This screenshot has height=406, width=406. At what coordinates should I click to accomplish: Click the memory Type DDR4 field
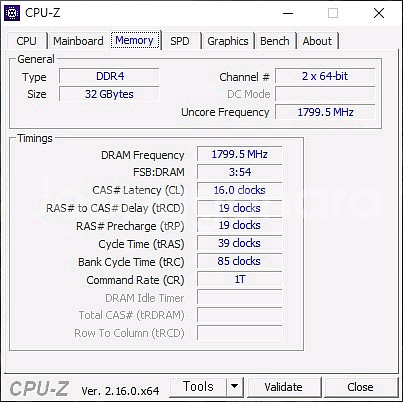pos(109,76)
